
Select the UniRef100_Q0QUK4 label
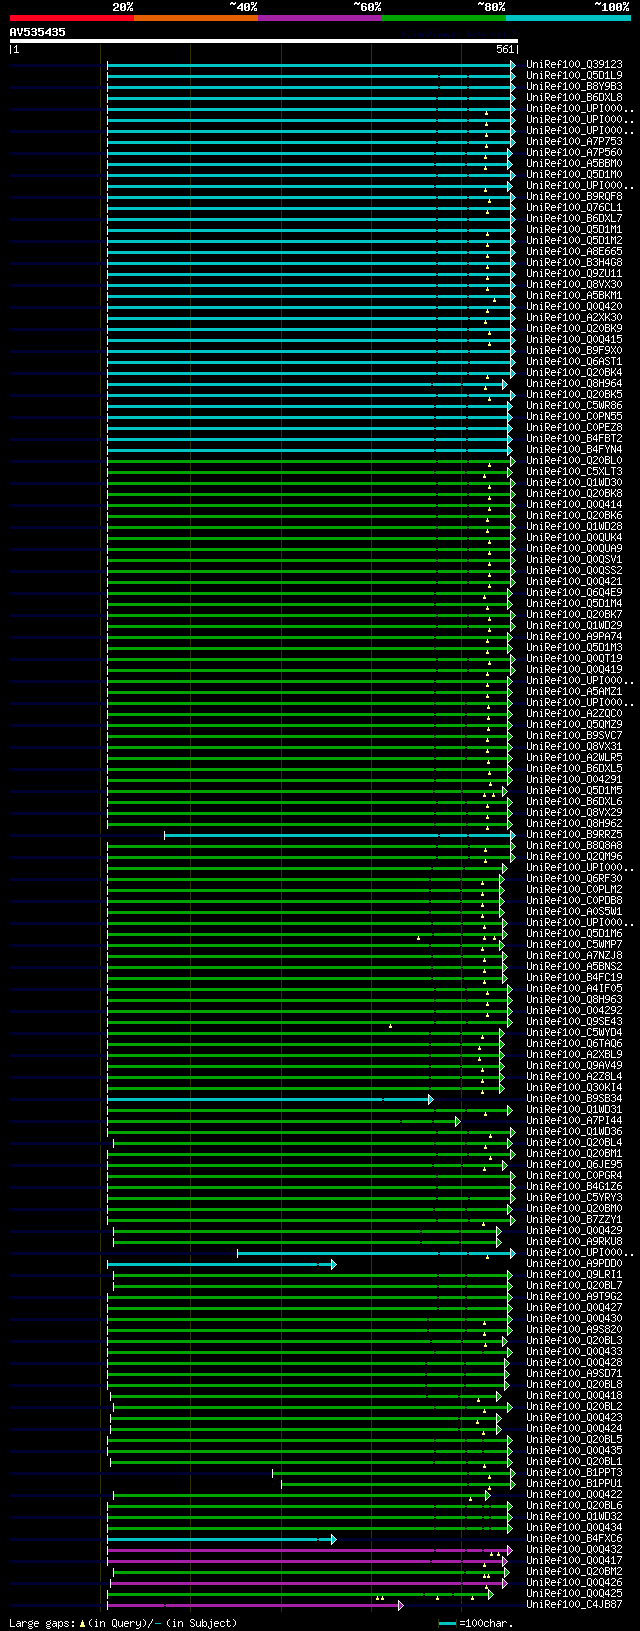click(574, 538)
